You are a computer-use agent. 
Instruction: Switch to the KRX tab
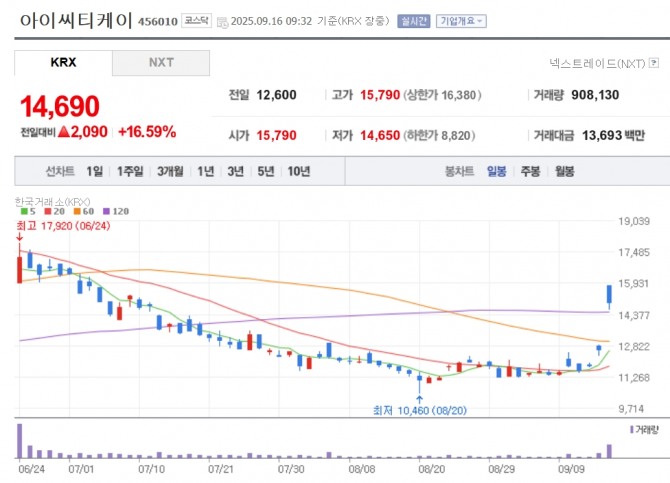pos(63,62)
